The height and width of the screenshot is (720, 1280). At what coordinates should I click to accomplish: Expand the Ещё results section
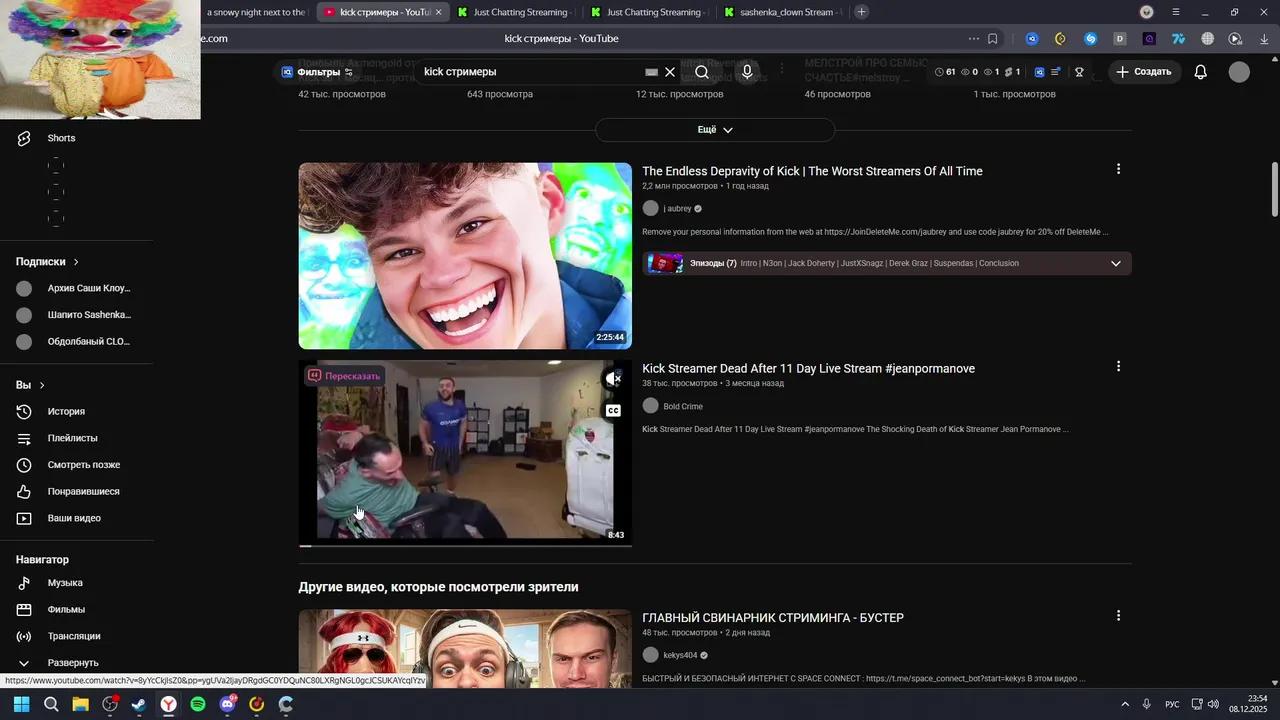[x=714, y=129]
